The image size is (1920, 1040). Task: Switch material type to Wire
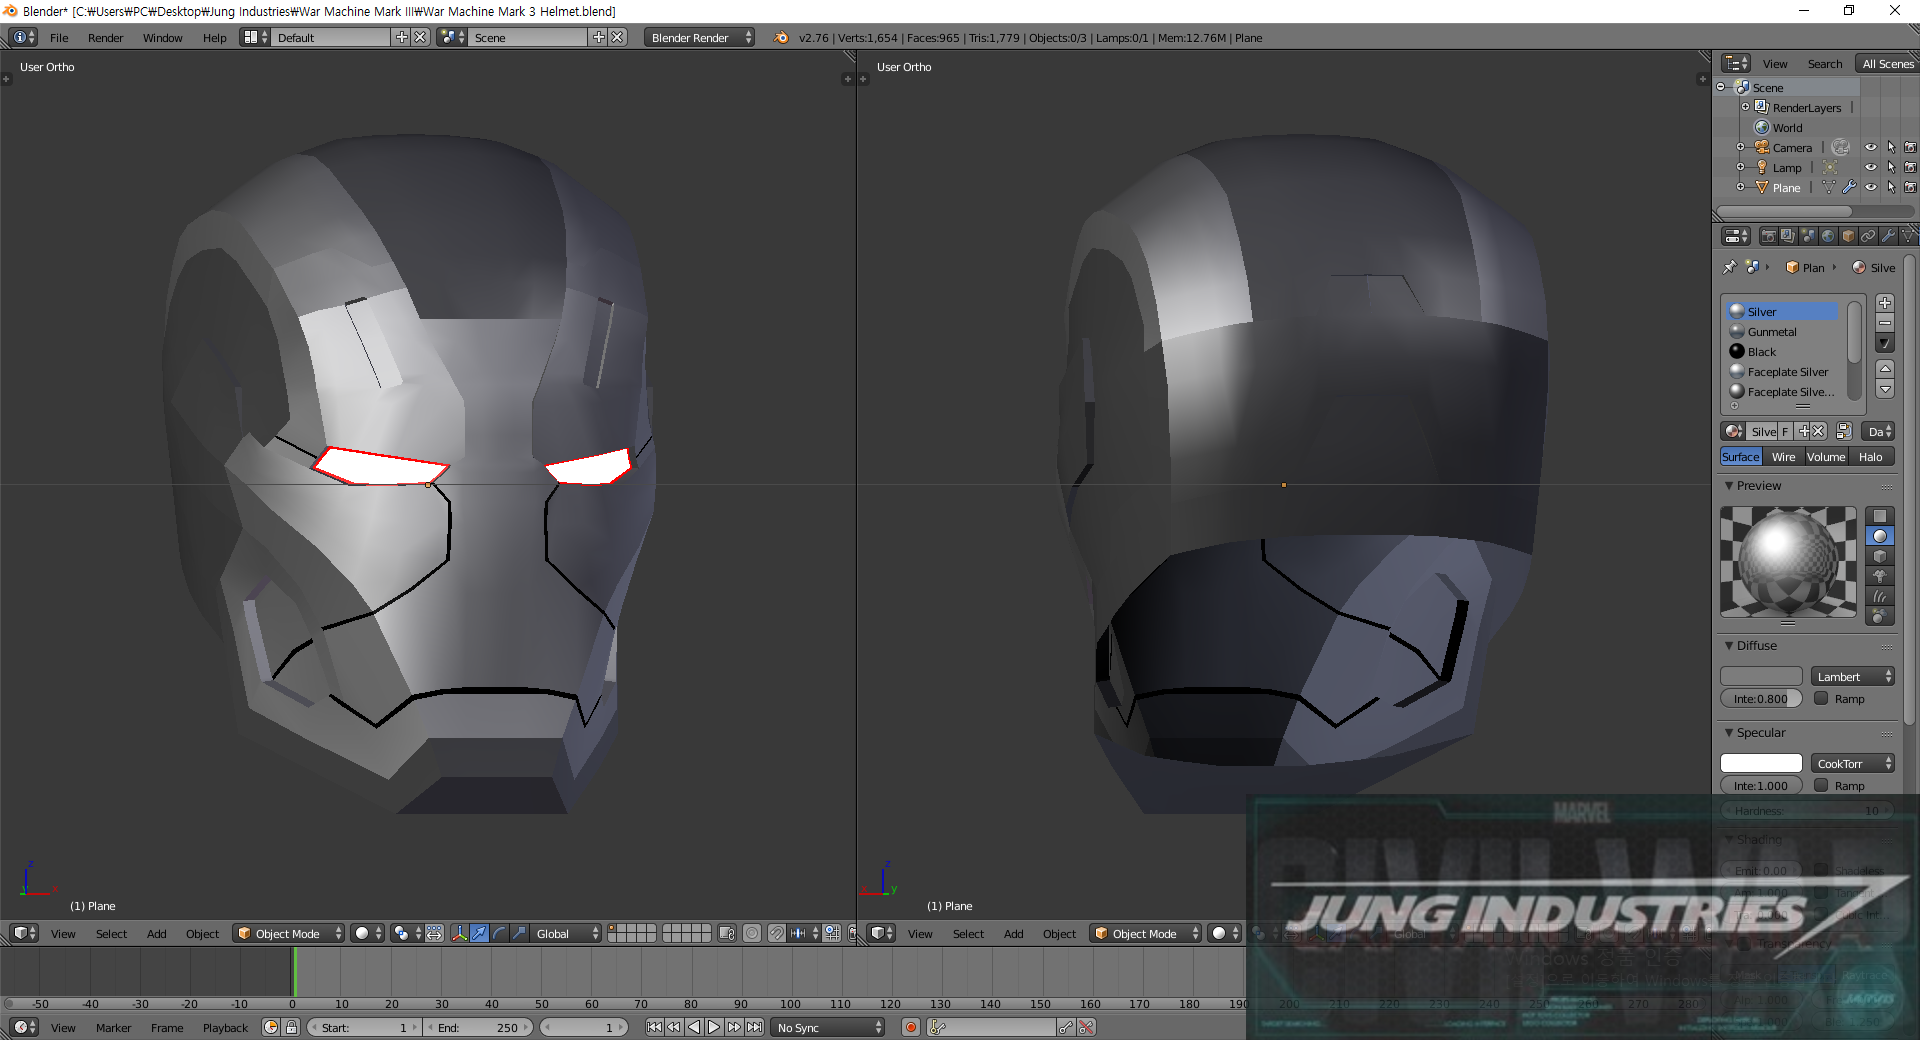[x=1783, y=456]
